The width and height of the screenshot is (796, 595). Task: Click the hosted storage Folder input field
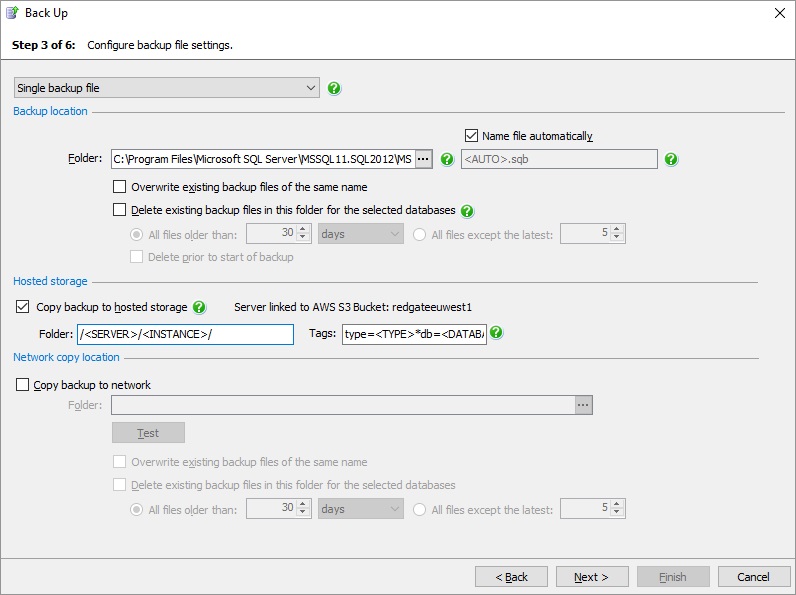coord(185,334)
